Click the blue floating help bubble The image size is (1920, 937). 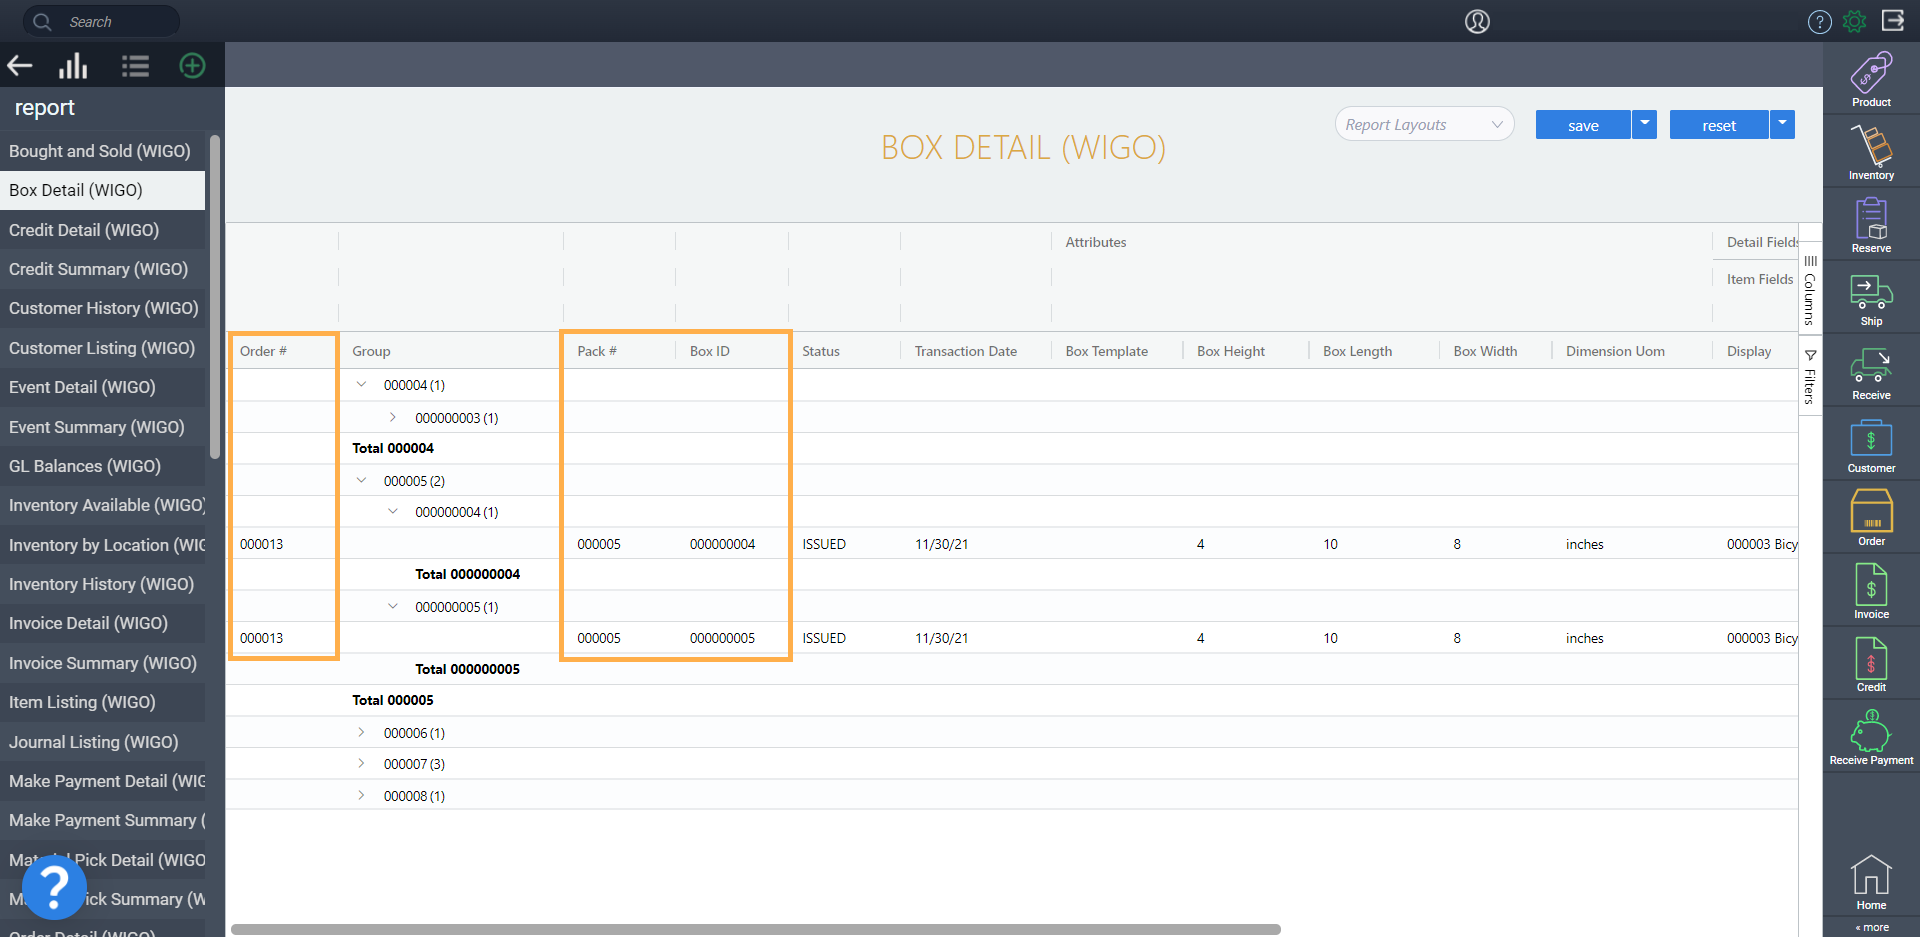[x=54, y=887]
